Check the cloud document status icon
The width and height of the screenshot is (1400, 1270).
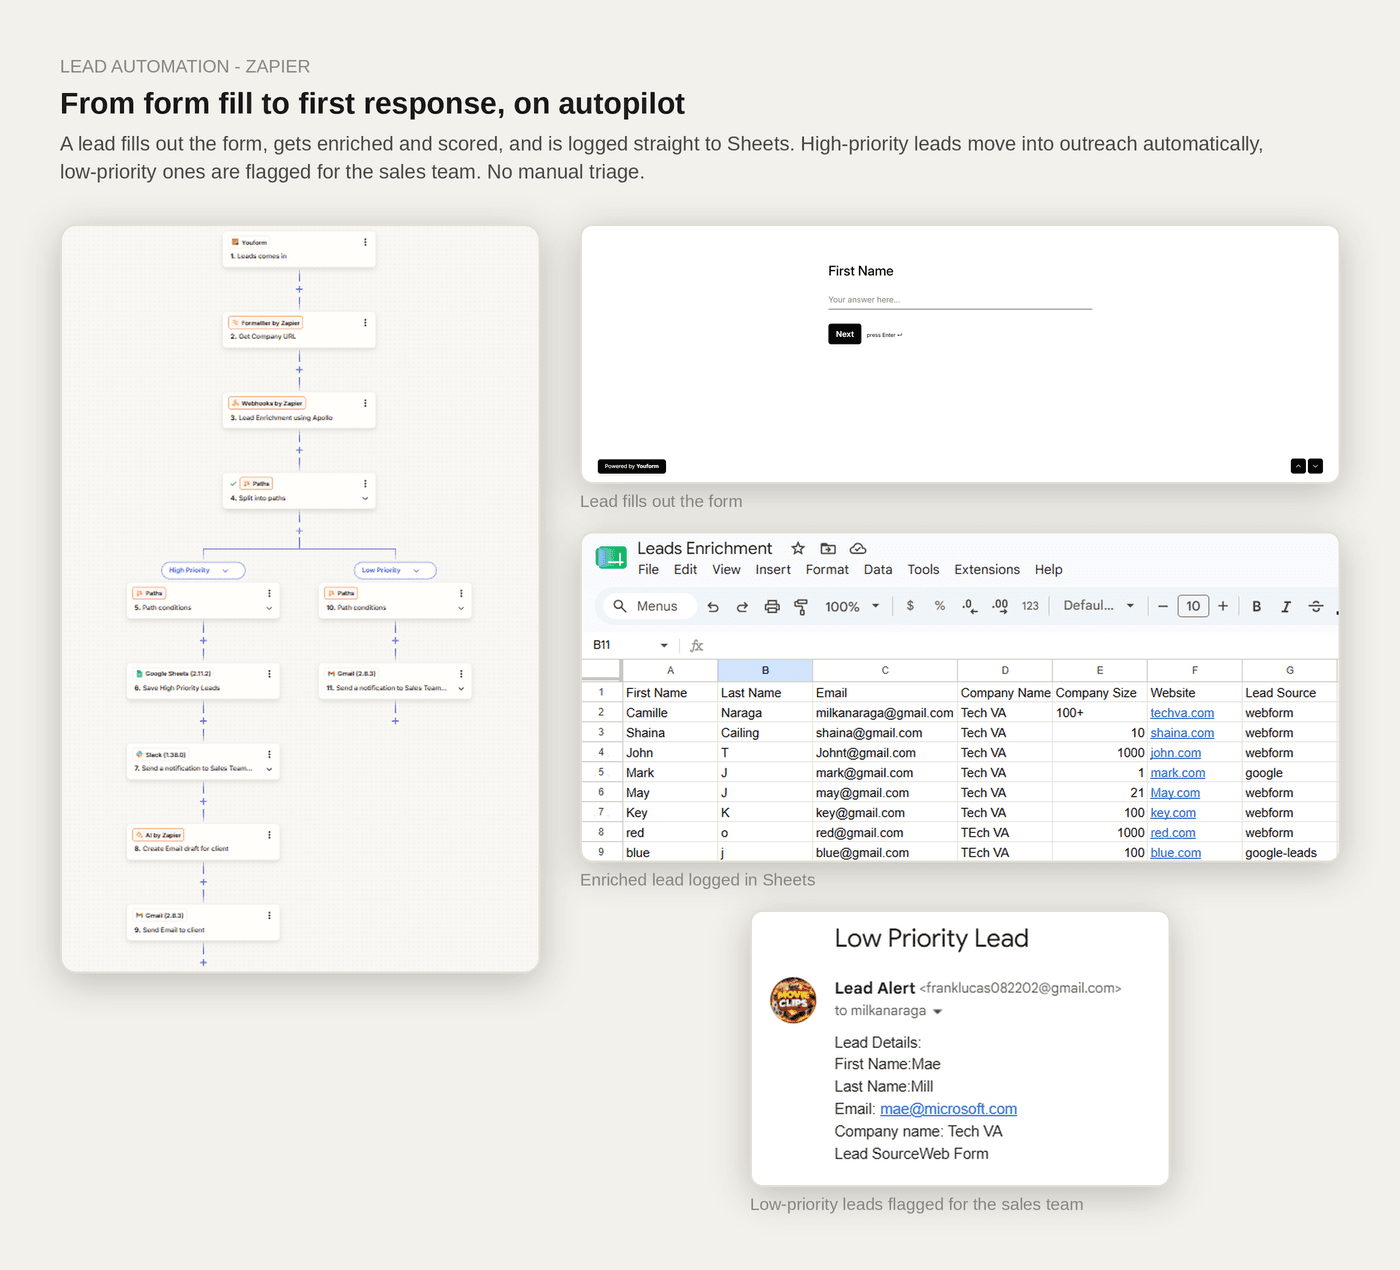(x=858, y=548)
